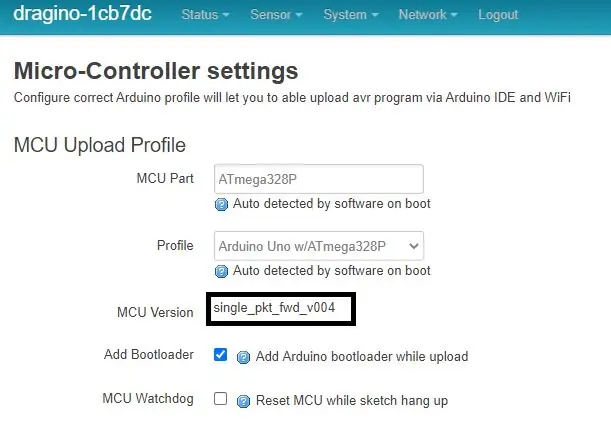
Task: Open the Profile dropdown Arduino Uno w/ATmega328P
Action: pos(319,246)
